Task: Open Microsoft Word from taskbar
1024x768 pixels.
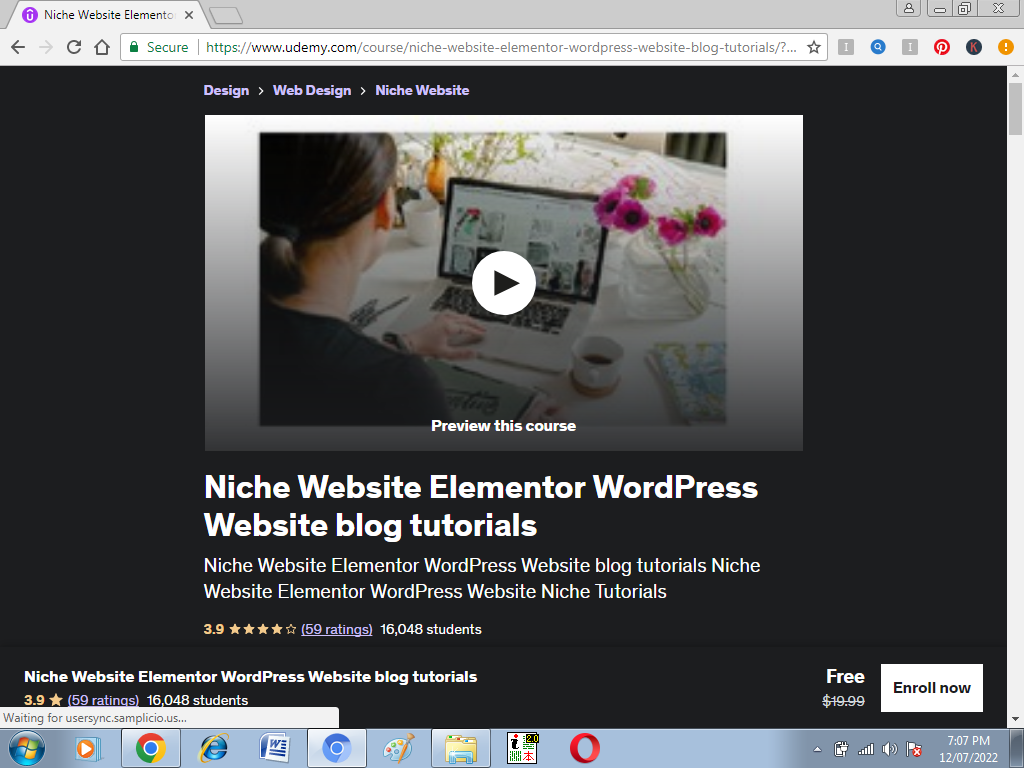Action: [x=274, y=748]
